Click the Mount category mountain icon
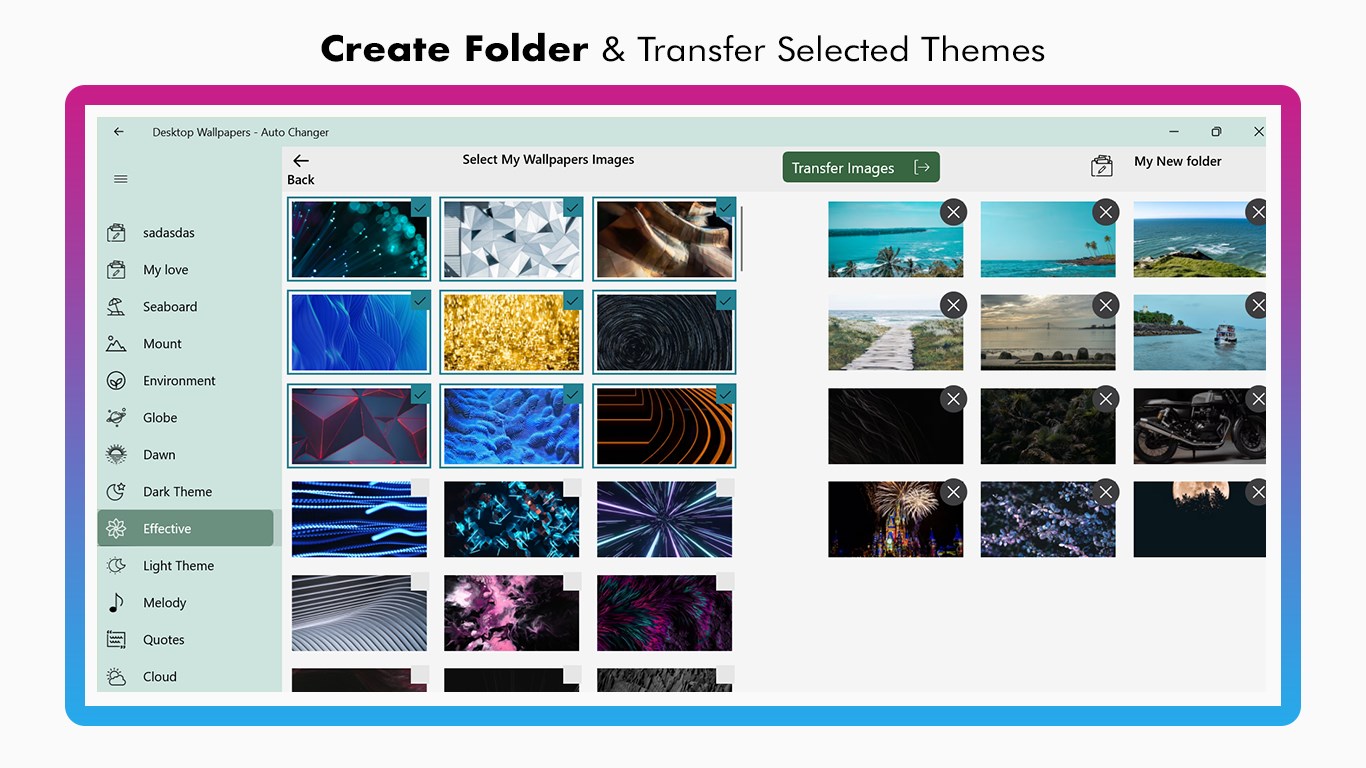This screenshot has width=1366, height=768. (117, 344)
